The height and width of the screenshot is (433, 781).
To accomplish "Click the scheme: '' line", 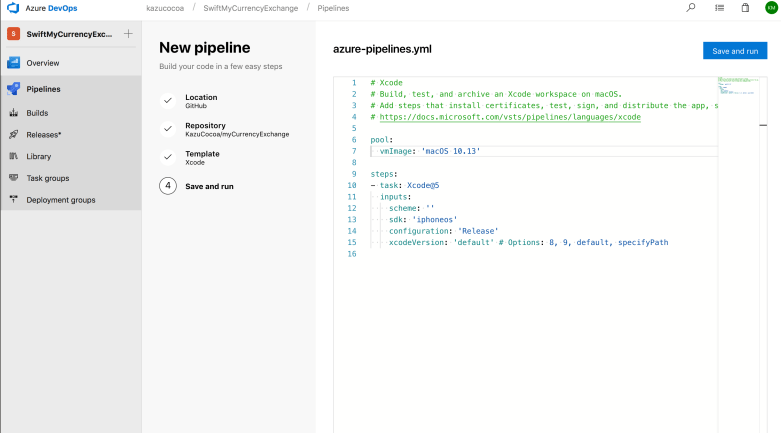I will click(x=411, y=208).
